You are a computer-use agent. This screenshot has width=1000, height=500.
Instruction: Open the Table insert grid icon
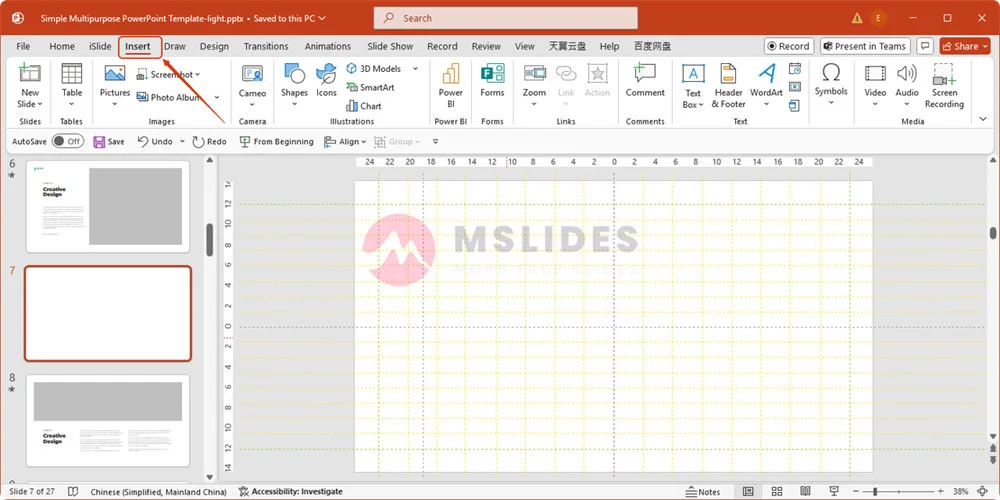point(71,73)
